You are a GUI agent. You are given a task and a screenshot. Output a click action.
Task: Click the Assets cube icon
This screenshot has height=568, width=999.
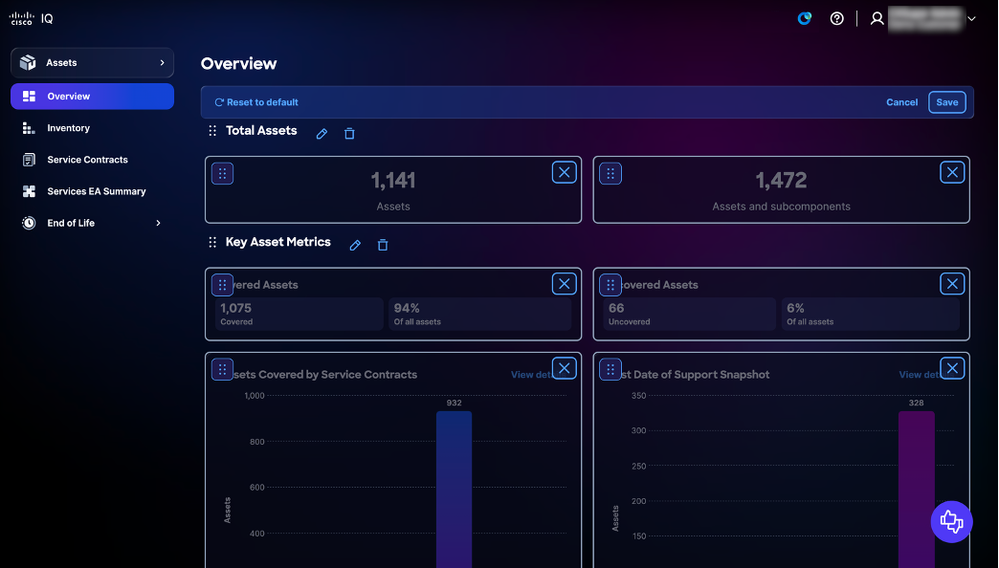(x=28, y=62)
